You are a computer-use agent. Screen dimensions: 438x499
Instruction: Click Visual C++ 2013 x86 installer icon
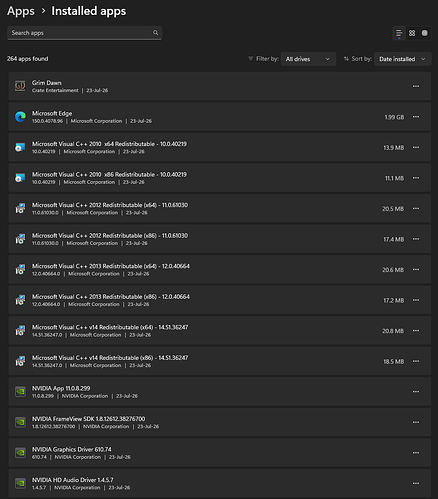(20, 300)
